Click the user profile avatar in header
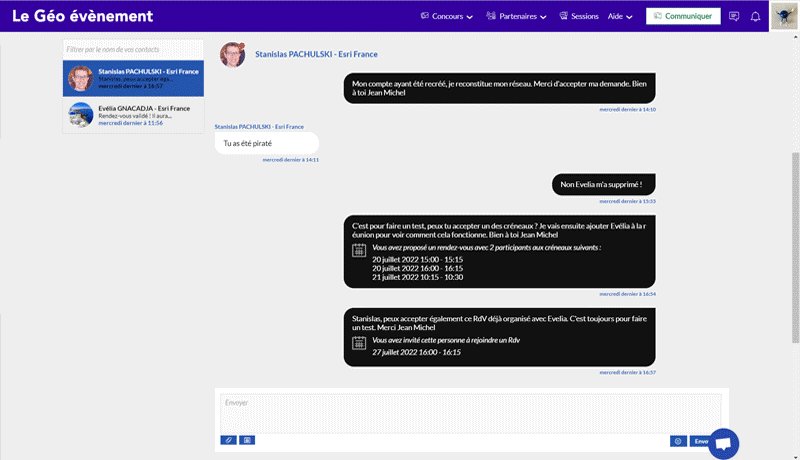Viewport: 800px width, 460px height. [784, 16]
